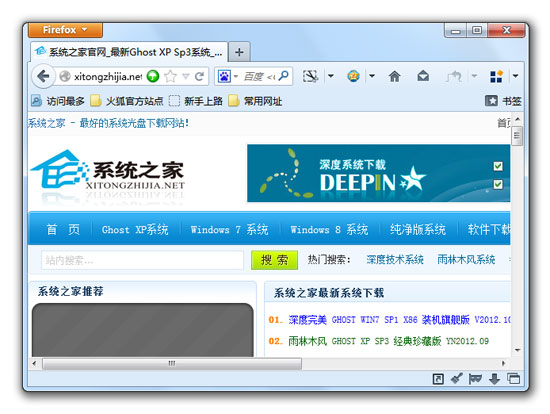The image size is (550, 414).
Task: Click the paw icon in the search box
Action: pos(224,76)
